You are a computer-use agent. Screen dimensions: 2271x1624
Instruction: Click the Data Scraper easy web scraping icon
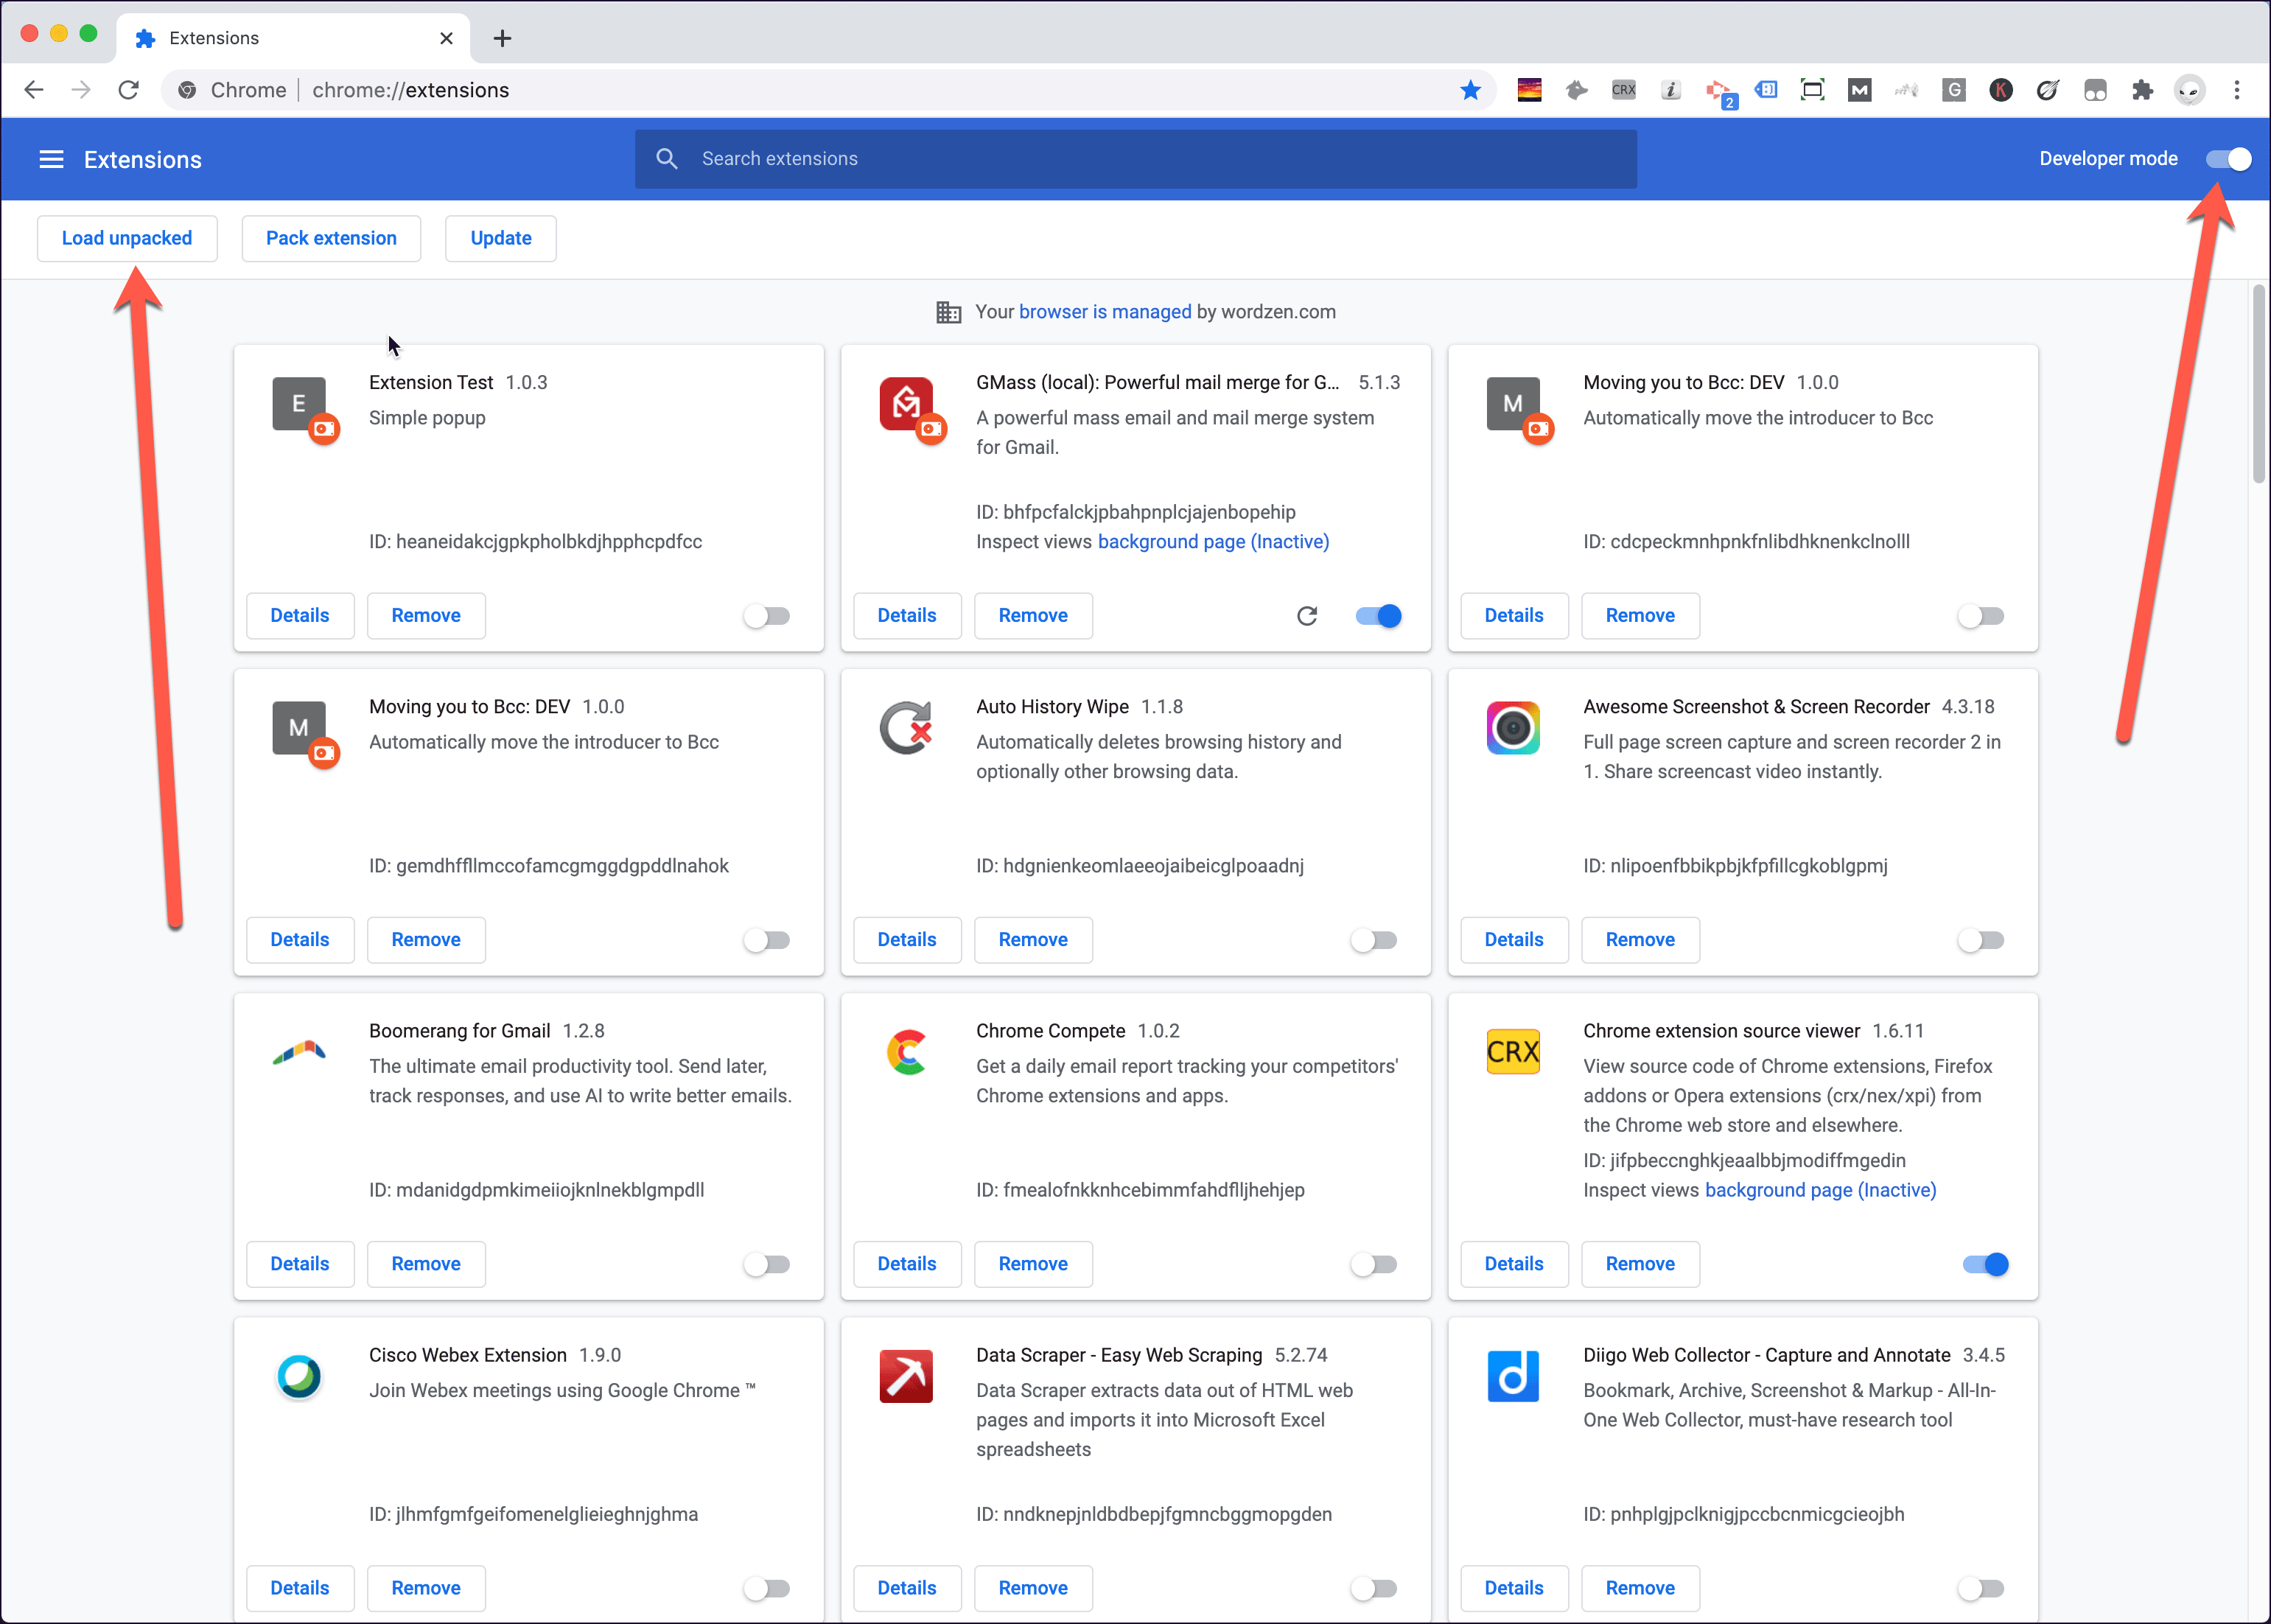[909, 1374]
